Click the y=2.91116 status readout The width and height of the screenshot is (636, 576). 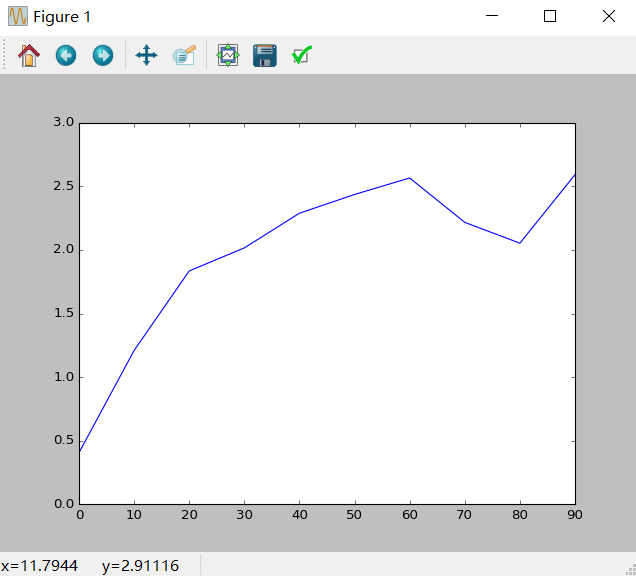140,565
